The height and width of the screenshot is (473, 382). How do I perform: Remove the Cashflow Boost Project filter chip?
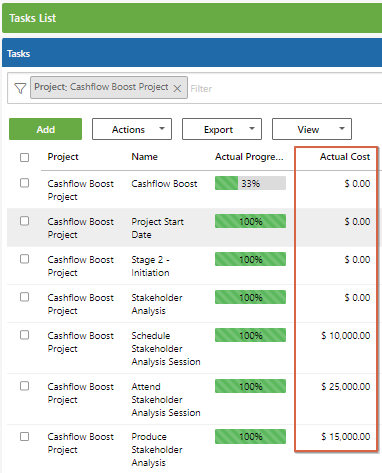[177, 88]
